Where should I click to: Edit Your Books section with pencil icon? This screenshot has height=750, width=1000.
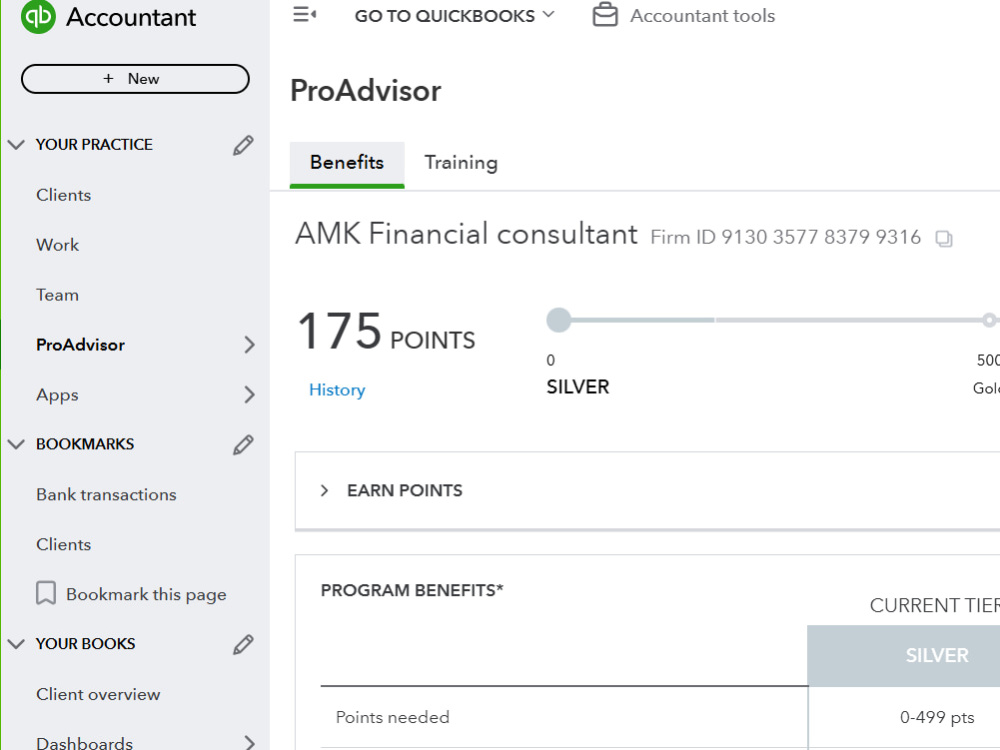pos(243,644)
